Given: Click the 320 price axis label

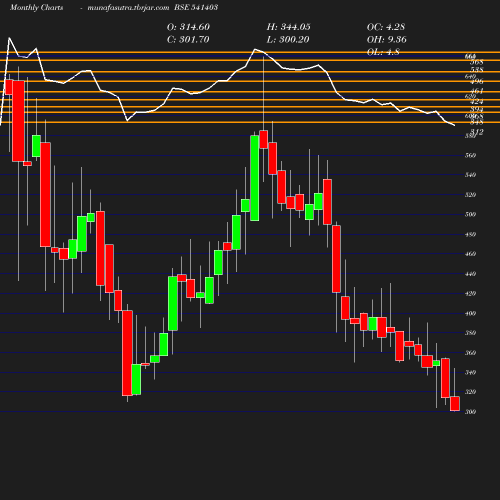Looking at the screenshot, I should coord(470,392).
